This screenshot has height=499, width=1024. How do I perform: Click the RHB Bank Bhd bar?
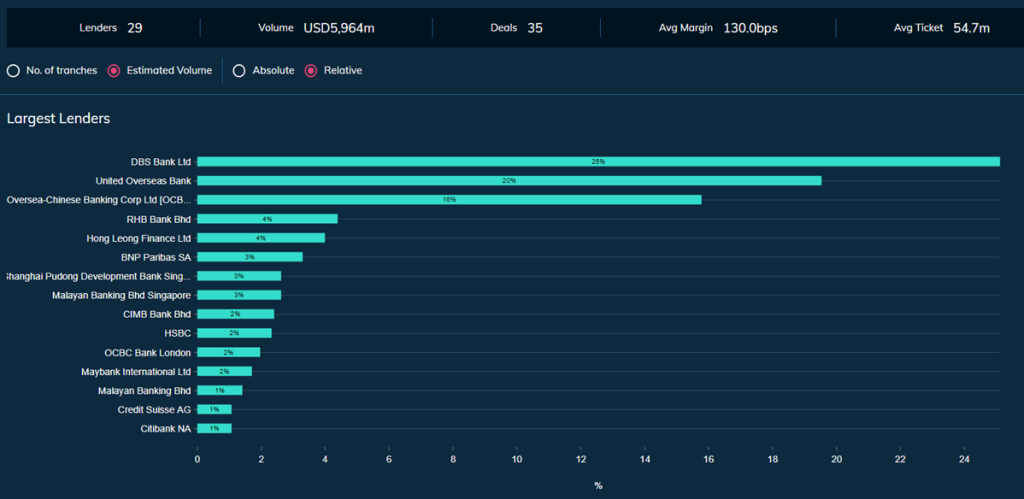(267, 219)
